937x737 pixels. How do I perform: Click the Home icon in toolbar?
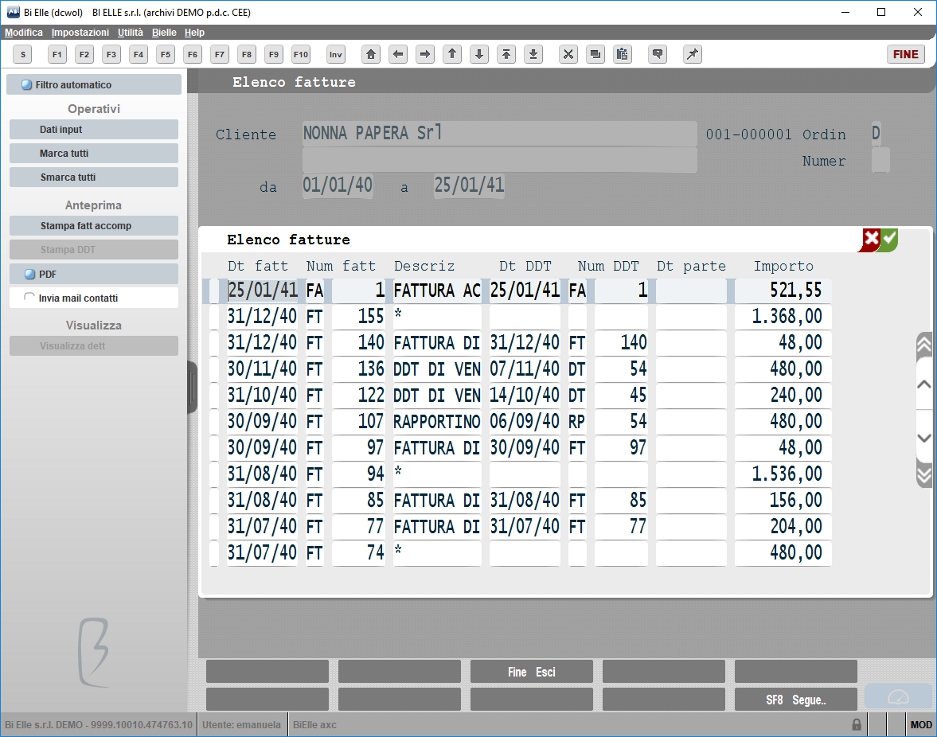371,54
